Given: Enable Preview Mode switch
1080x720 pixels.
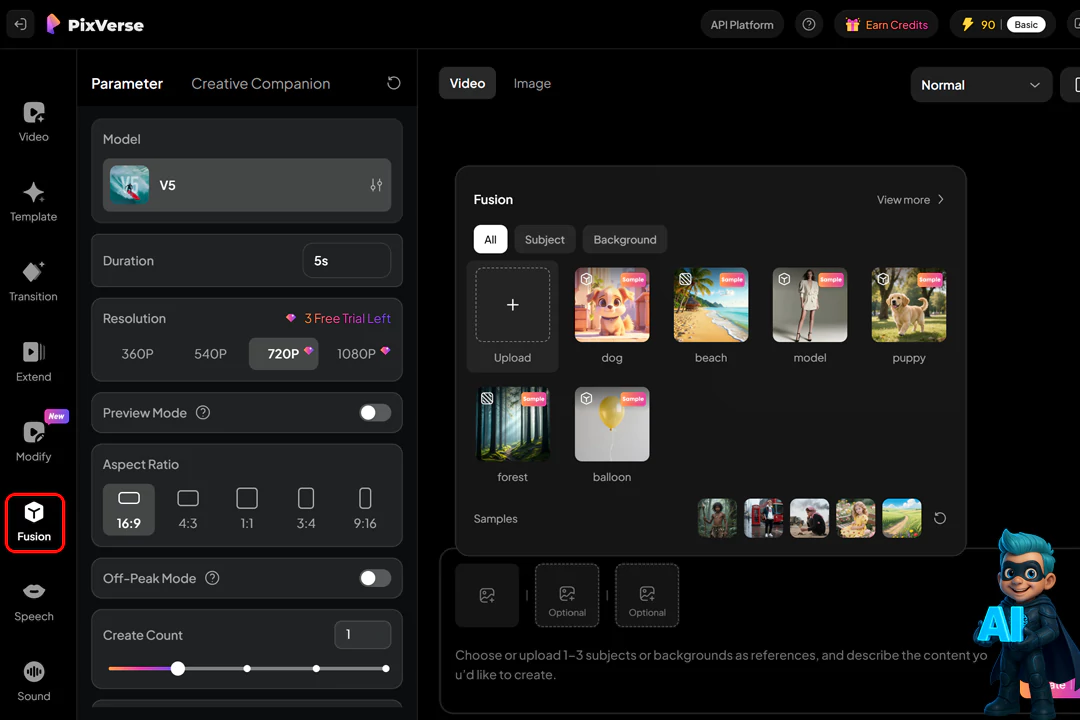Looking at the screenshot, I should [375, 413].
